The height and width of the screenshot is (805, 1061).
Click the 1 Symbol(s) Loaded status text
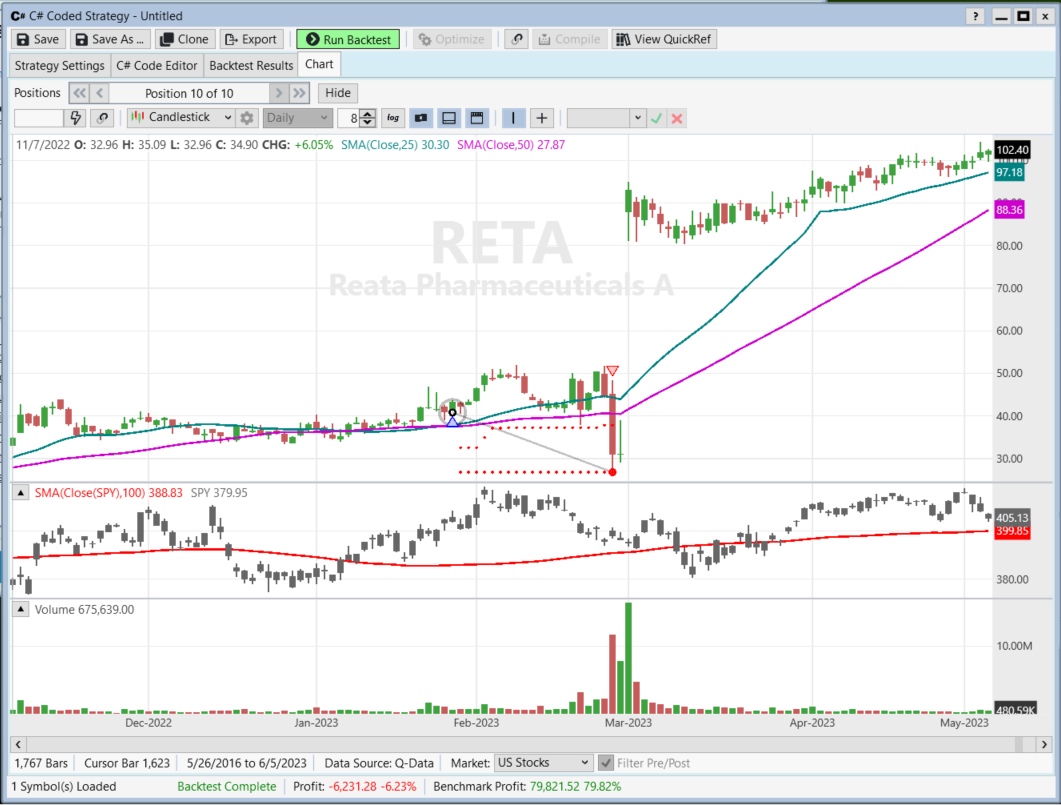(65, 787)
